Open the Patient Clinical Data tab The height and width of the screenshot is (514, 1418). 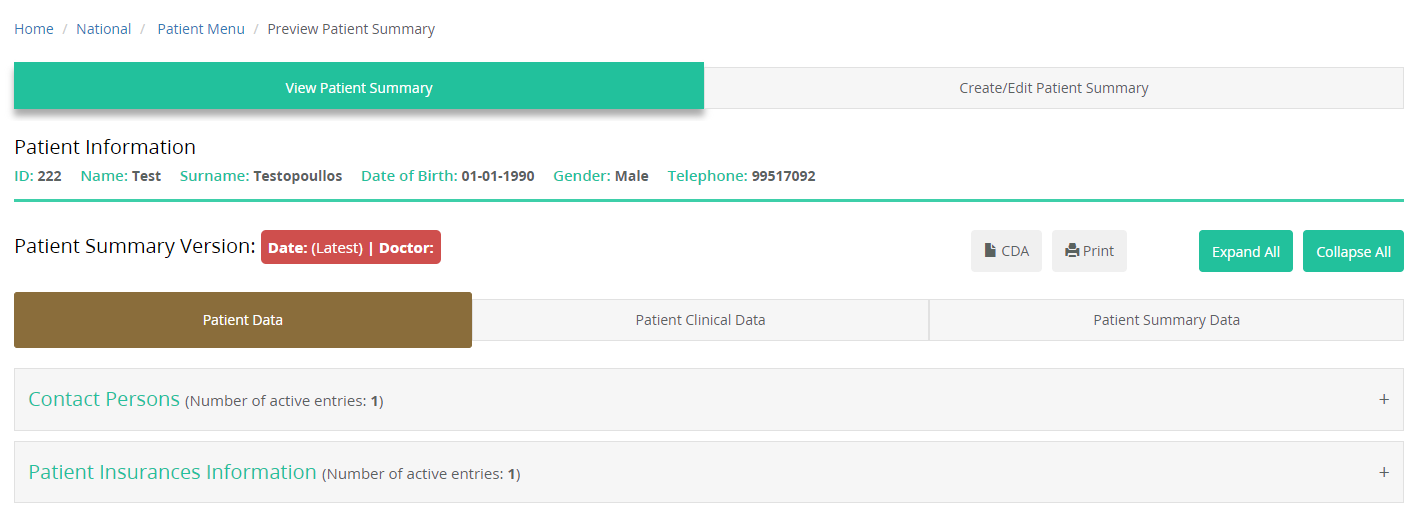(x=700, y=320)
